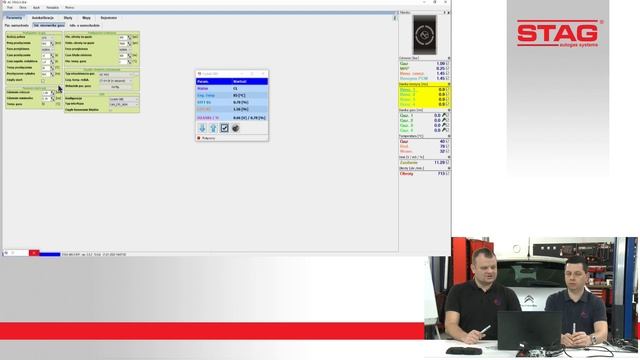Toggle the Gaz pressure reading checkbox
Viewport: 640px width, 360px height.
pyautogui.click(x=448, y=64)
